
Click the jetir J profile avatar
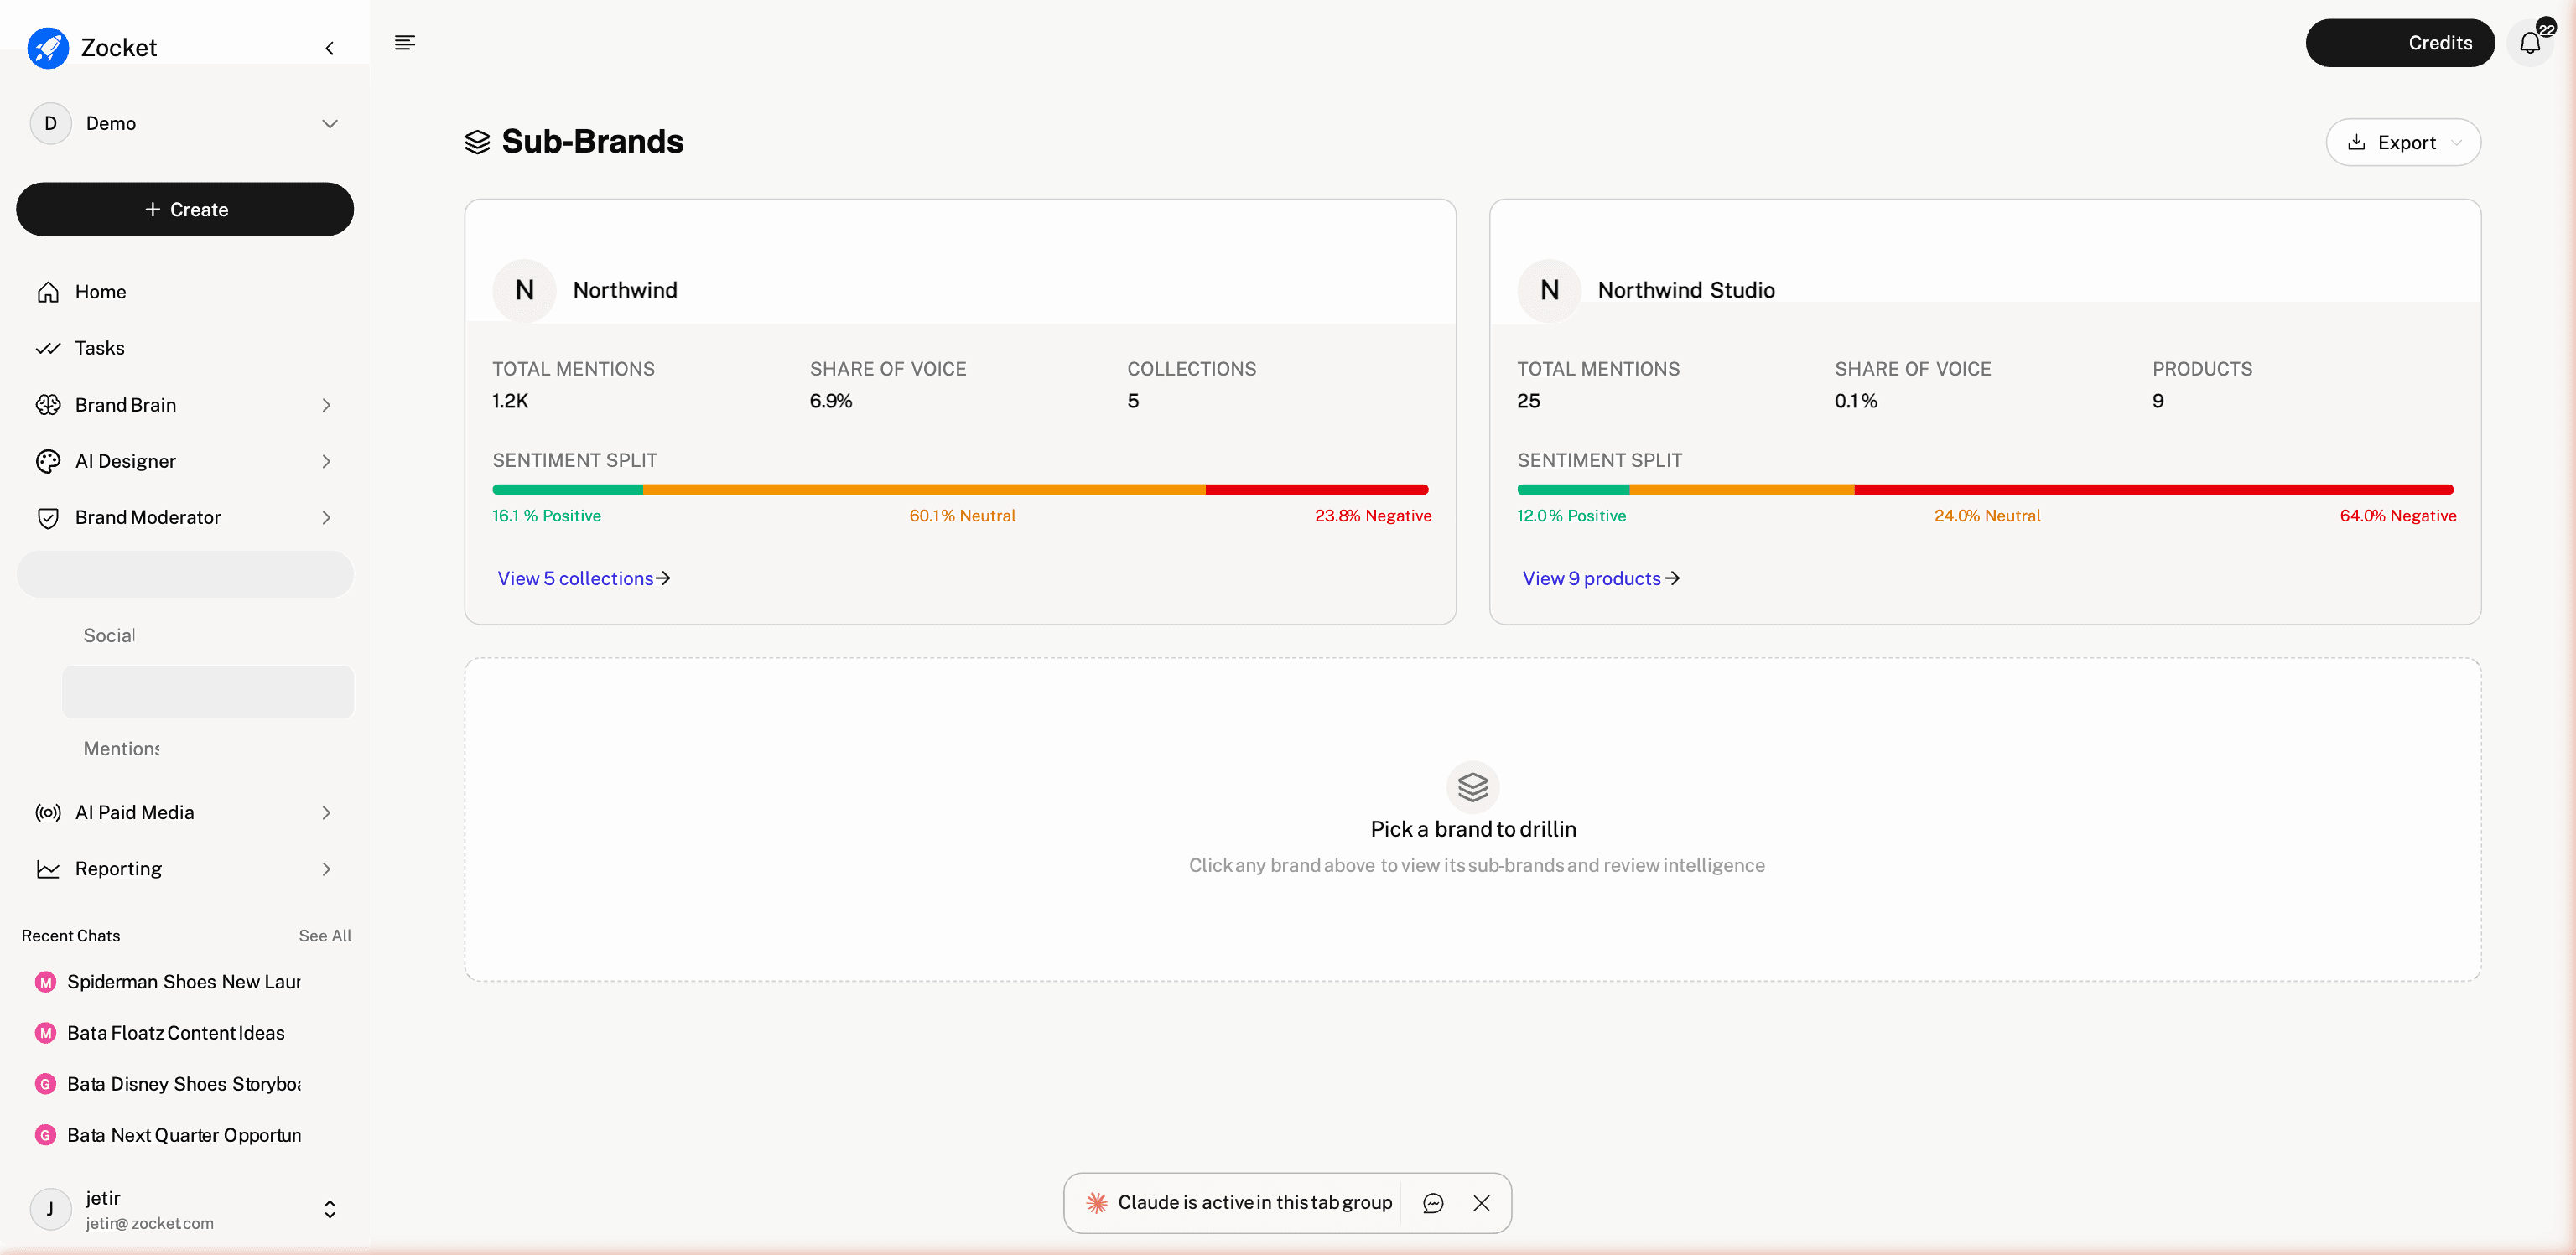coord(50,1209)
